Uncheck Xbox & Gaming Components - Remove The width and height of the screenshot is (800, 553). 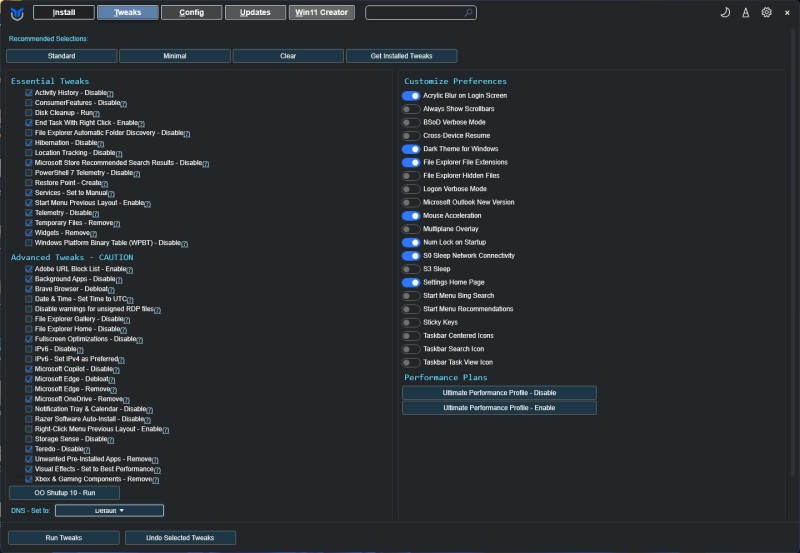click(29, 479)
